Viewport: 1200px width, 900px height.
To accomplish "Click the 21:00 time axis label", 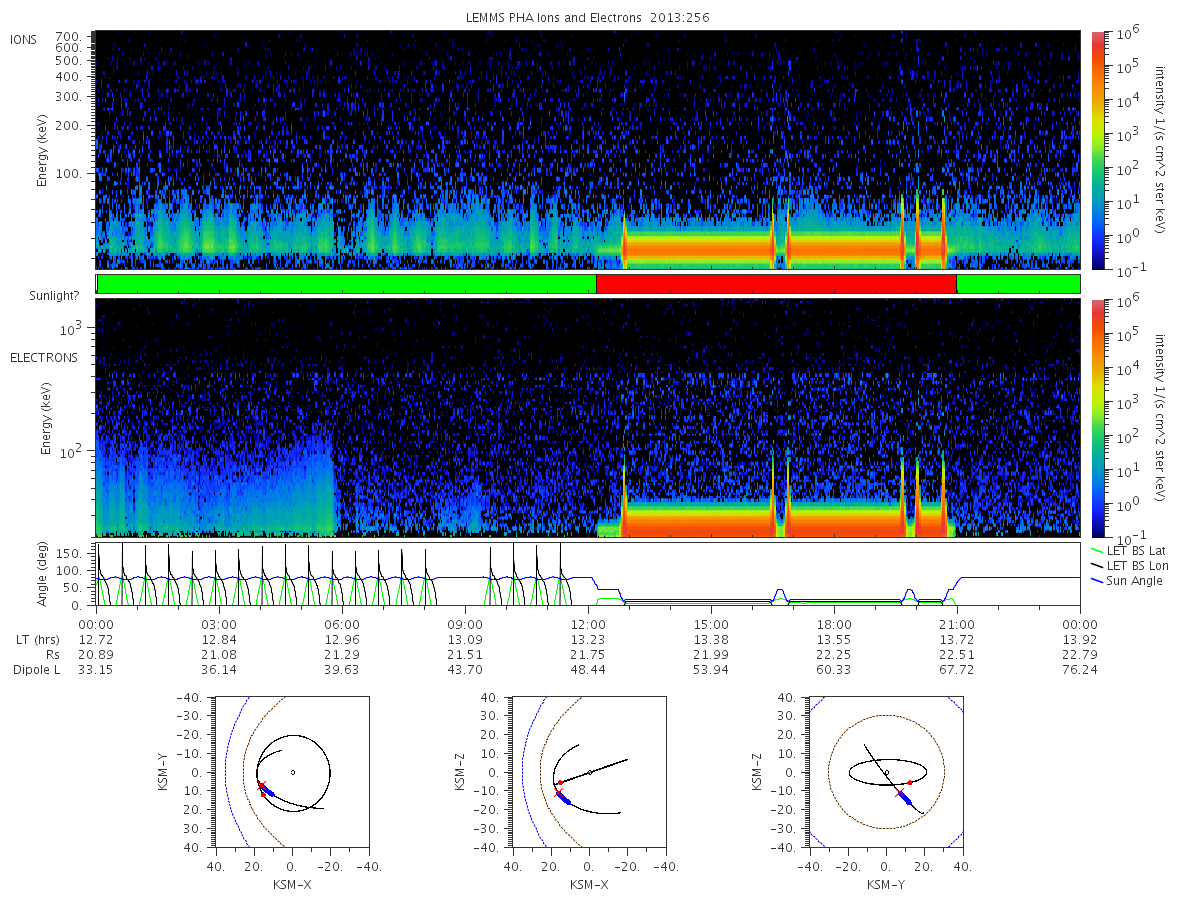I will coord(957,622).
